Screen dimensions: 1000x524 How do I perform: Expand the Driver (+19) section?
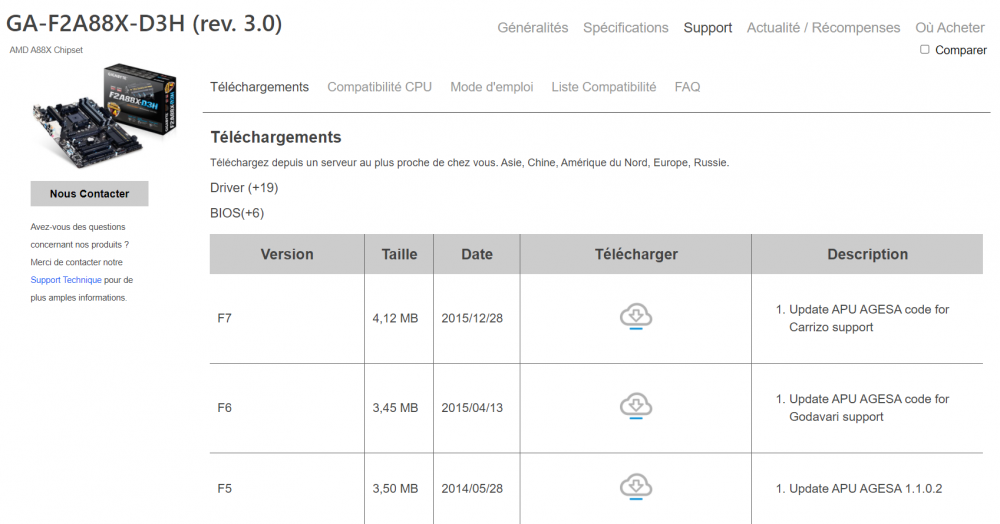tap(244, 187)
